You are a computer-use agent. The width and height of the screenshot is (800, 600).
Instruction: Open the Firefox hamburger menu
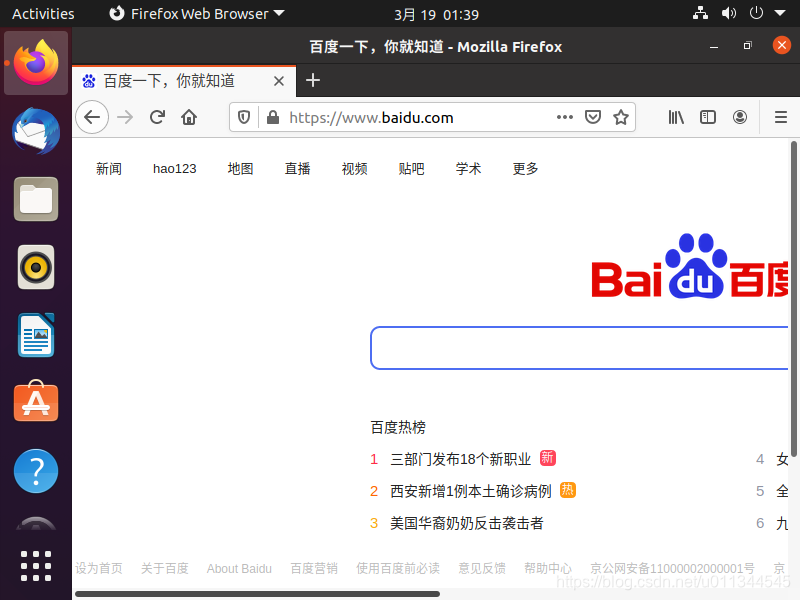pyautogui.click(x=781, y=117)
